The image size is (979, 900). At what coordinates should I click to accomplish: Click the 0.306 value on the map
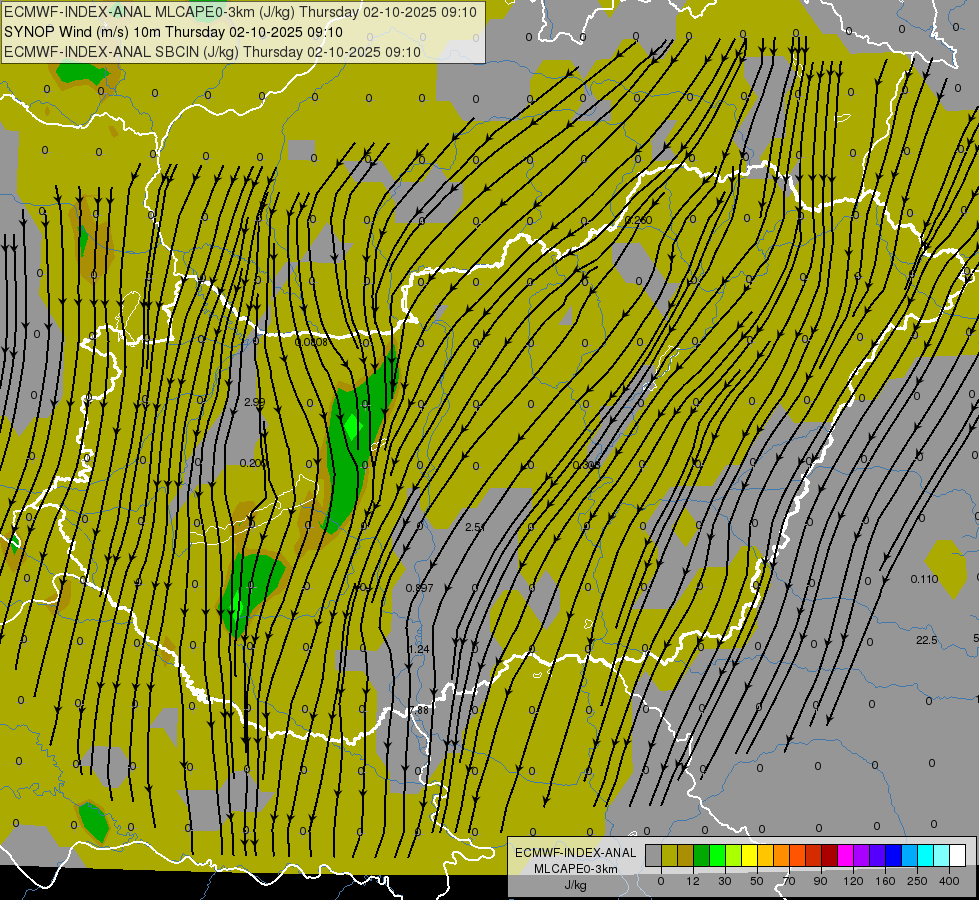tap(586, 465)
